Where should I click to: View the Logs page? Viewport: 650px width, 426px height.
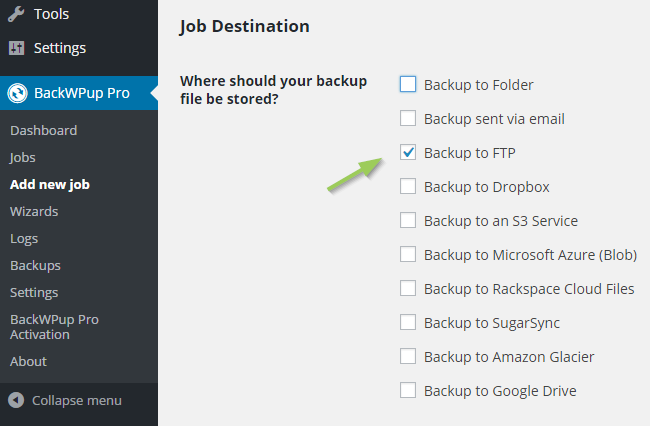coord(24,239)
